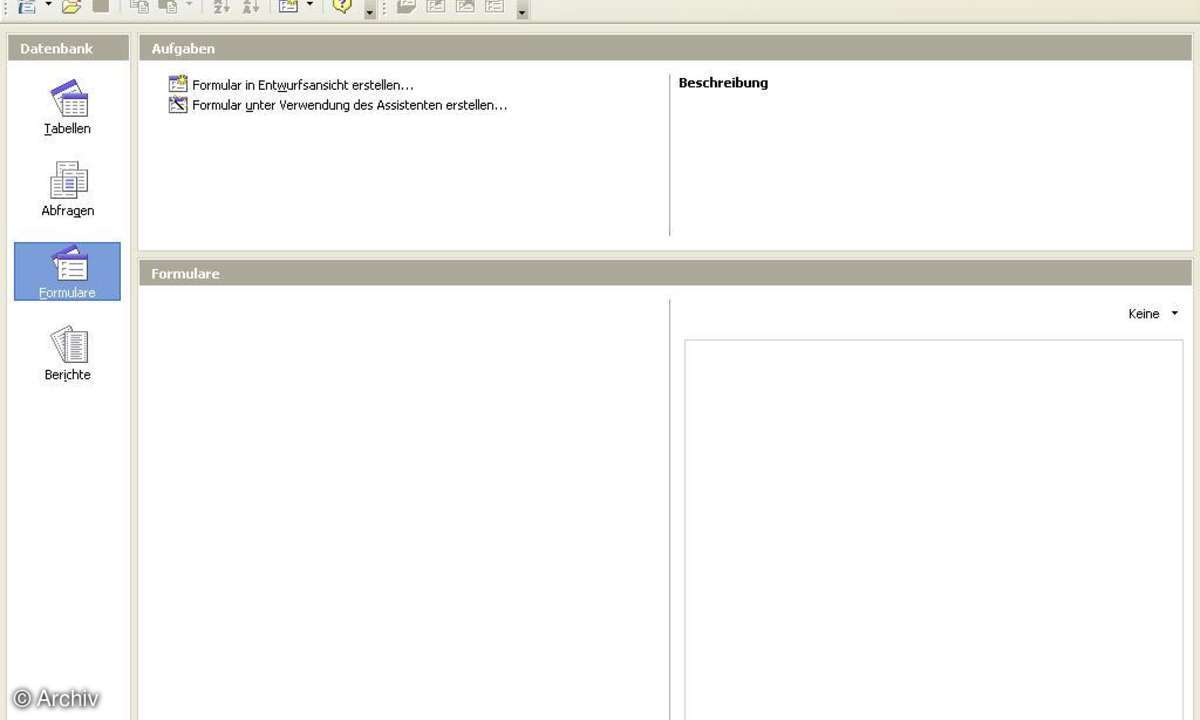Click the new document icon in the toolbar
Viewport: 1200px width, 720px height.
(x=26, y=6)
